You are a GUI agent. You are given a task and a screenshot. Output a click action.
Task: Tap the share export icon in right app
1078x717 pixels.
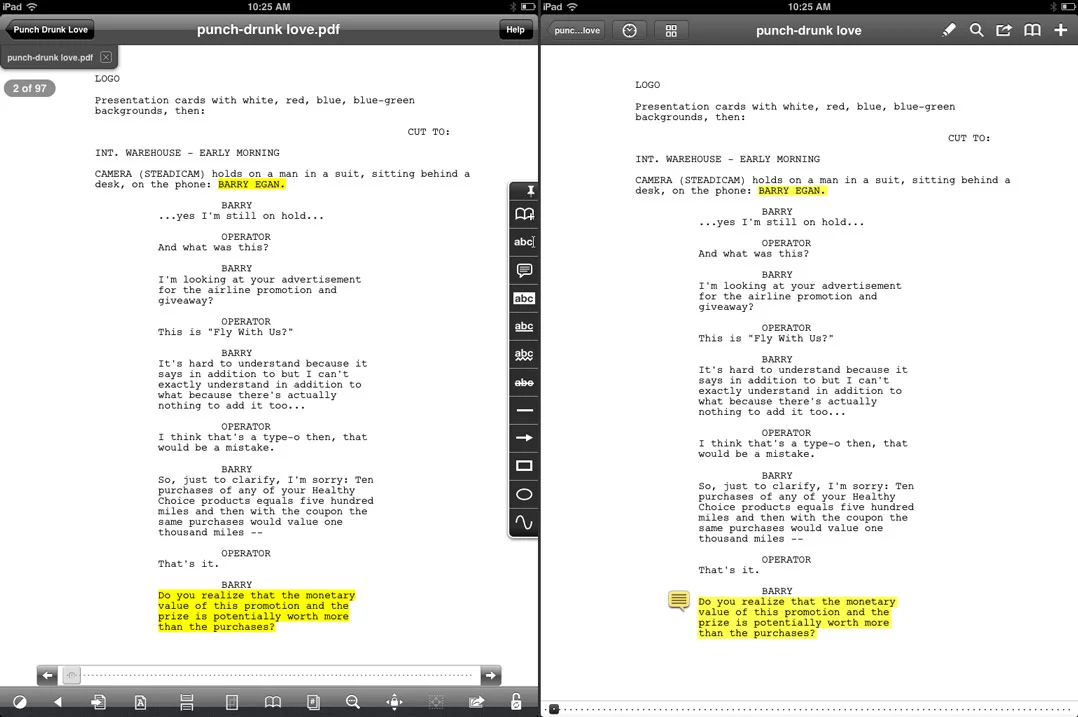click(1004, 30)
